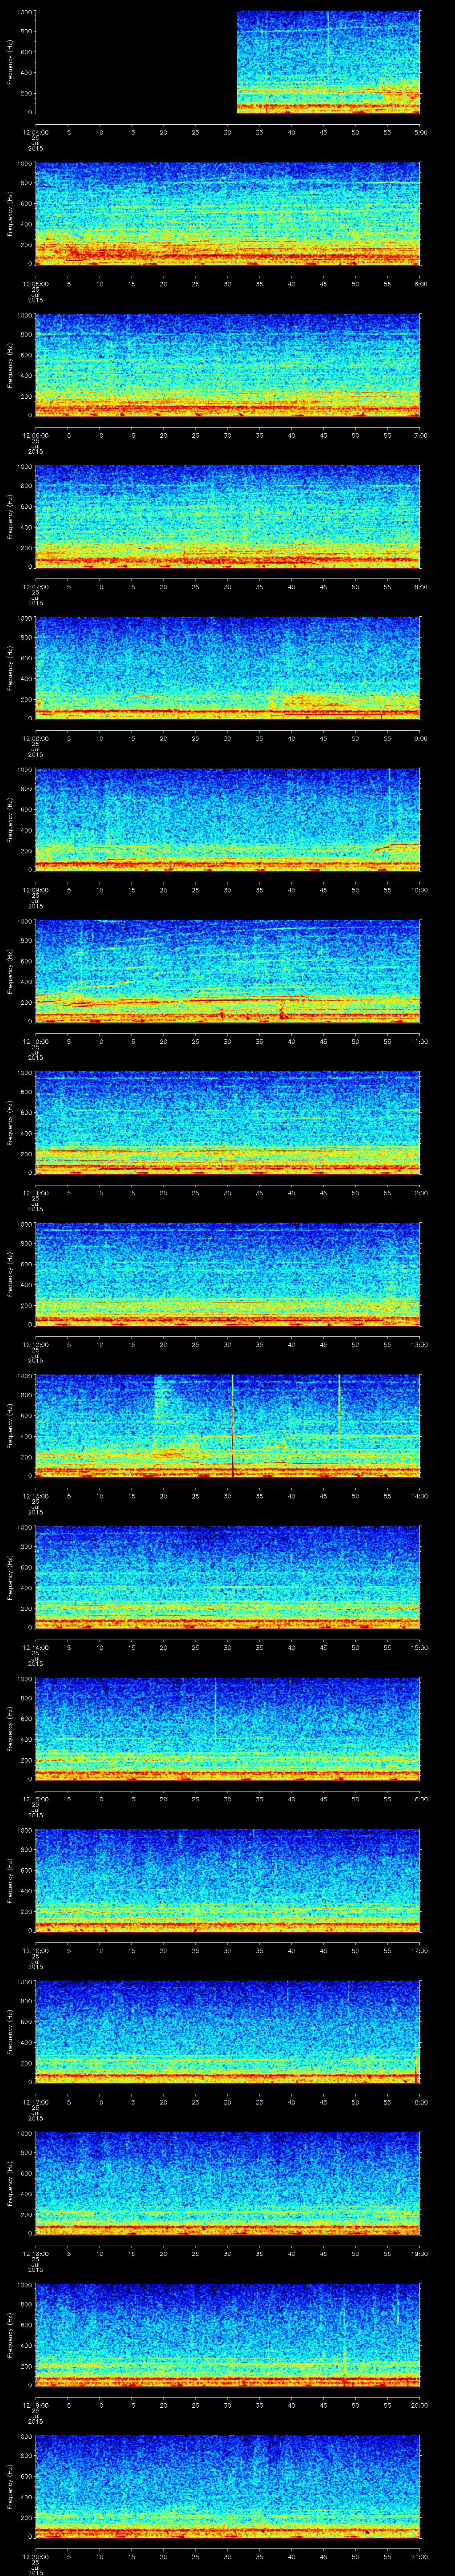Click the spectrogram panel starting at 12:14:00
Viewport: 455px width, 2576px height.
click(228, 1577)
